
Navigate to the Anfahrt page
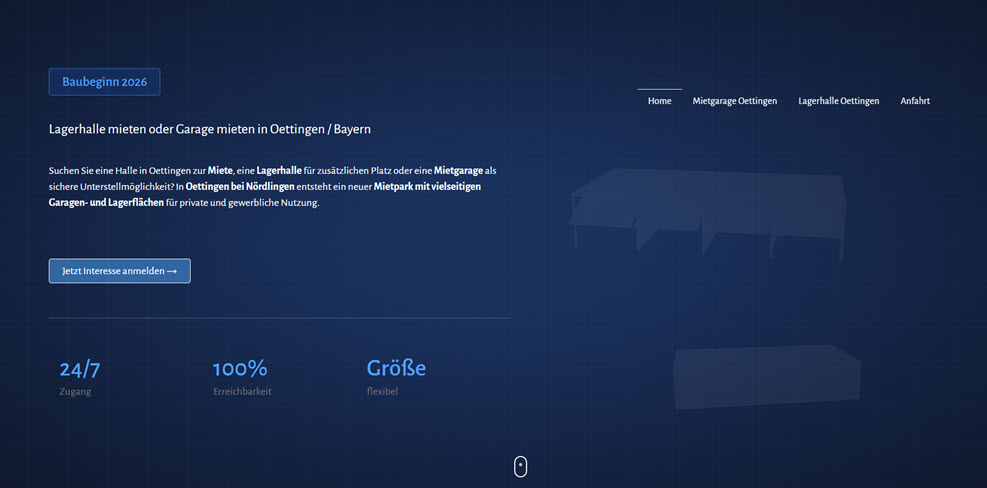[x=915, y=101]
